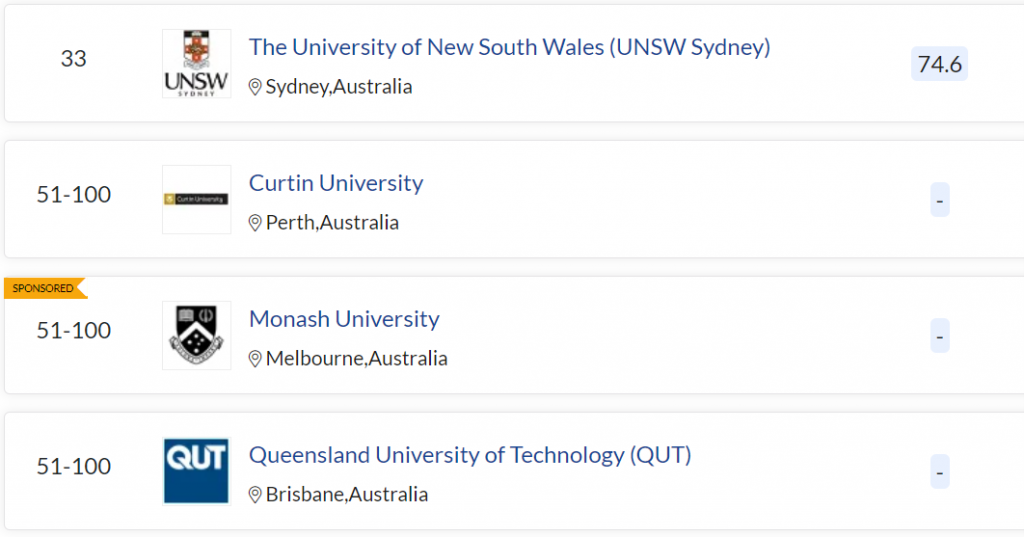Click location pin icon beside Melbourne, Australia
Viewport: 1024px width, 537px height.
pos(255,359)
